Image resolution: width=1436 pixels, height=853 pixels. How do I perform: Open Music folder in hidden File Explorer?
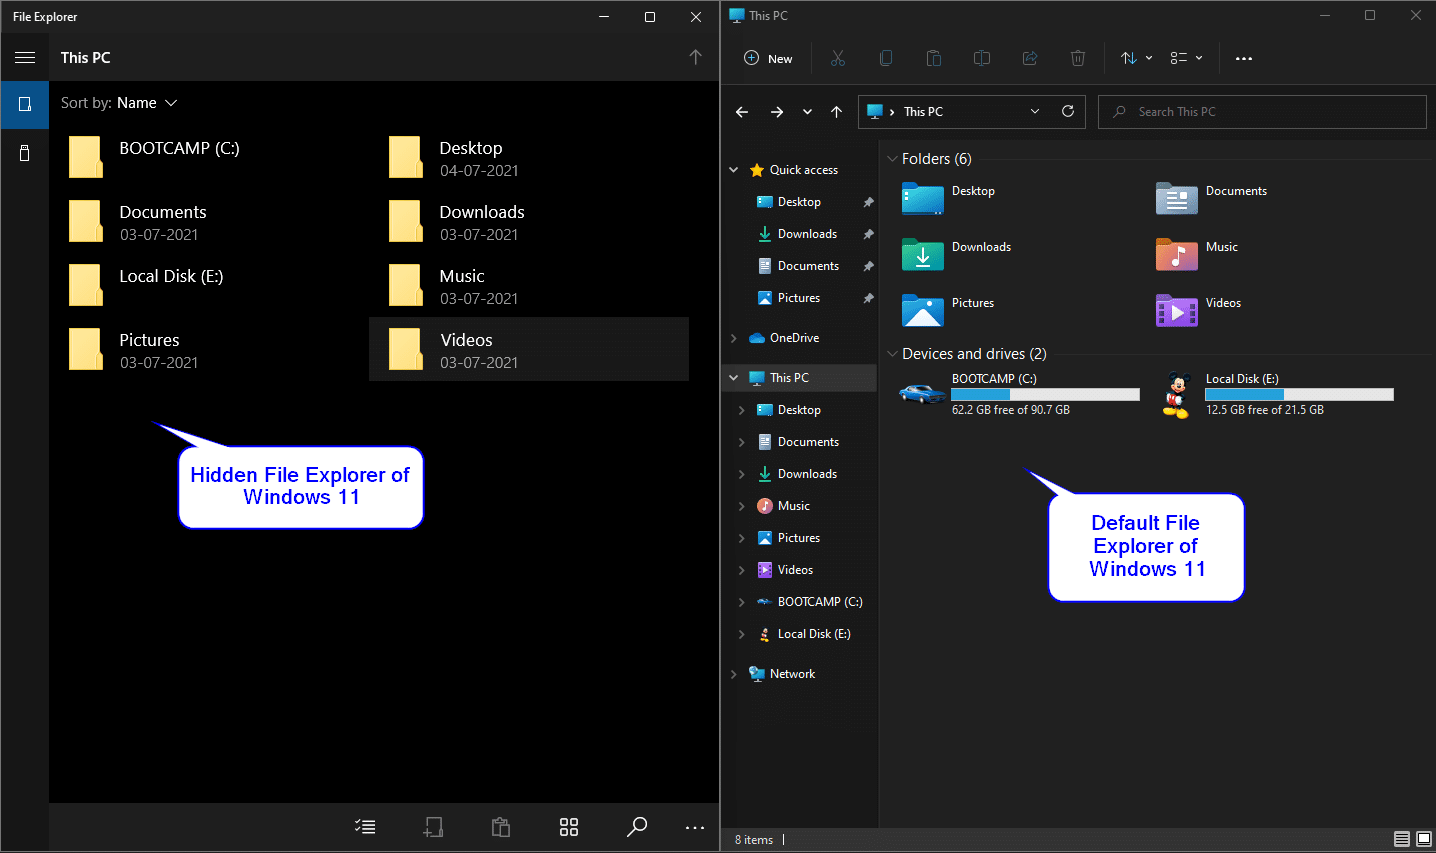[529, 285]
